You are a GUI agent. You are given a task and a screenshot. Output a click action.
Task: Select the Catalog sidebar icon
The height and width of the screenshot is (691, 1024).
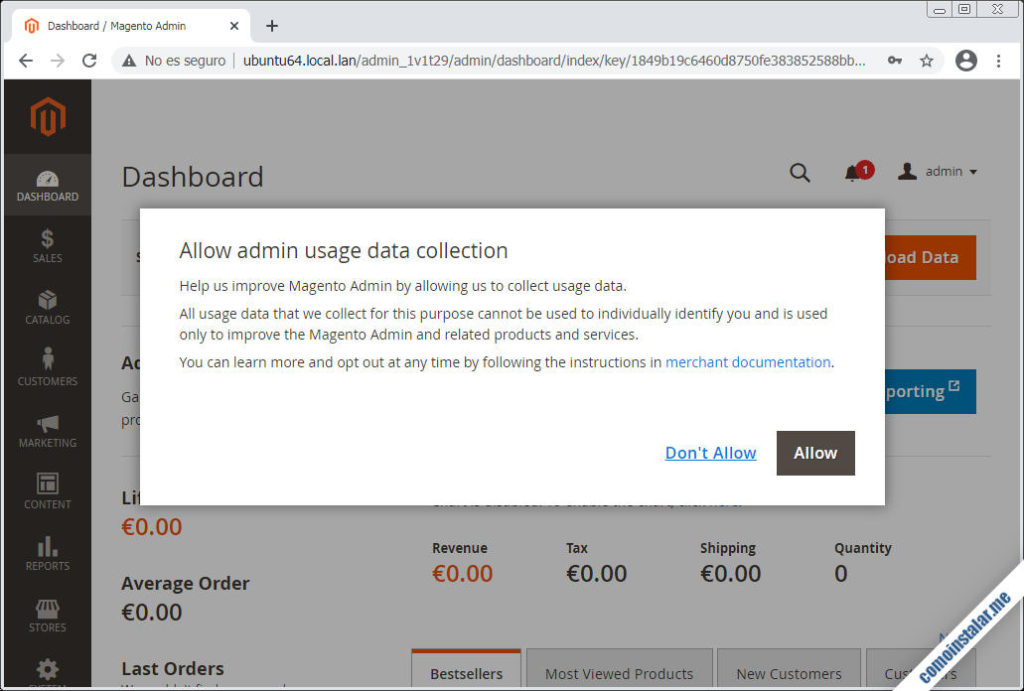(47, 306)
